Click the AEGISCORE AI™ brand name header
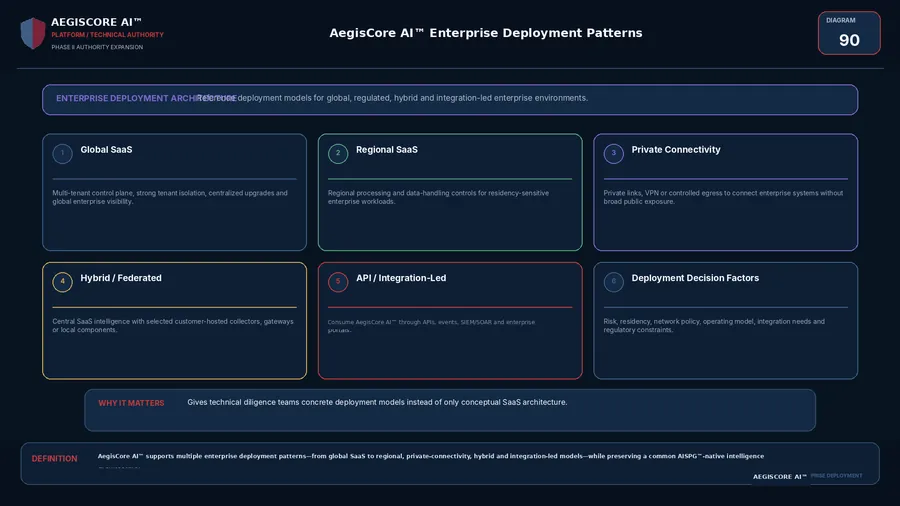Screen dimensions: 900x506 96,22
